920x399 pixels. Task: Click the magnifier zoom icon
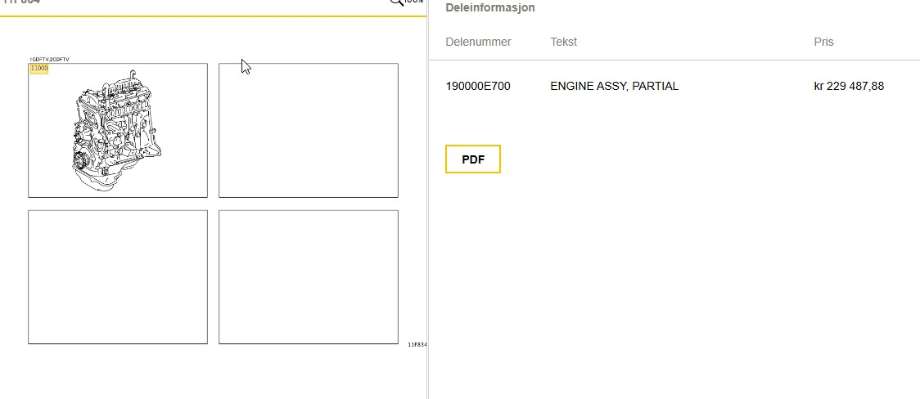(x=397, y=2)
